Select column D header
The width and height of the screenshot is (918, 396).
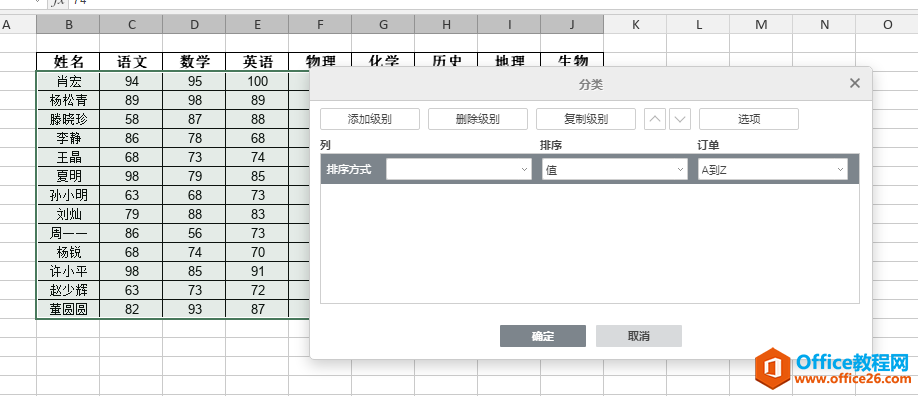195,25
